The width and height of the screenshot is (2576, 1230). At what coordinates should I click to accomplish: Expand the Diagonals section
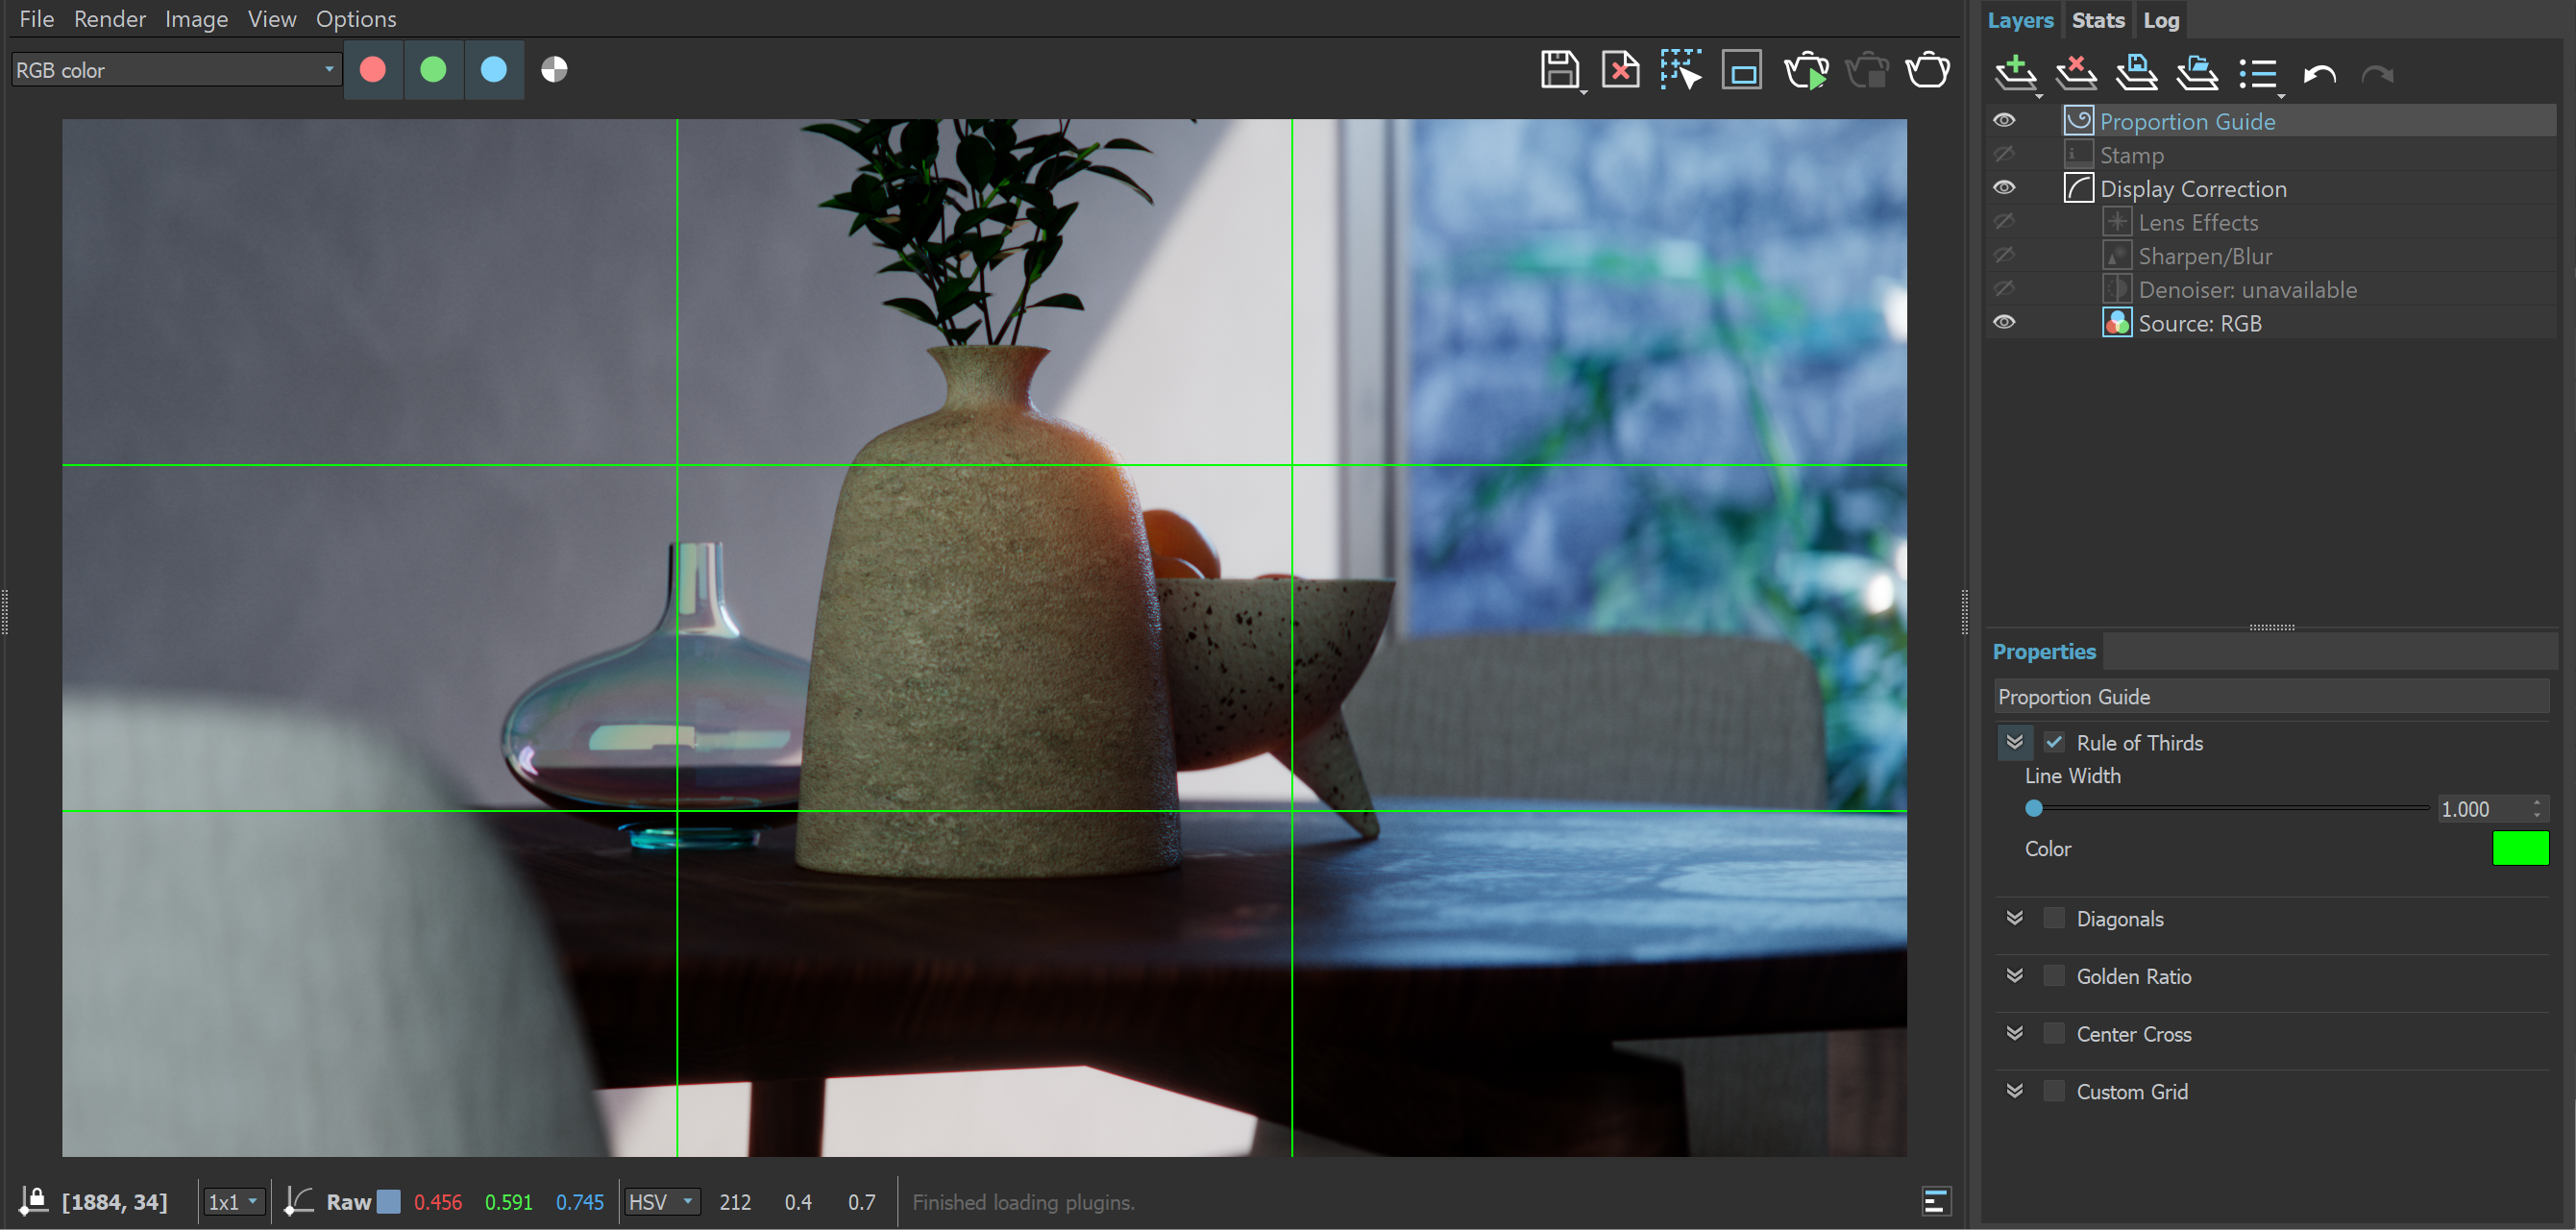[x=2015, y=918]
